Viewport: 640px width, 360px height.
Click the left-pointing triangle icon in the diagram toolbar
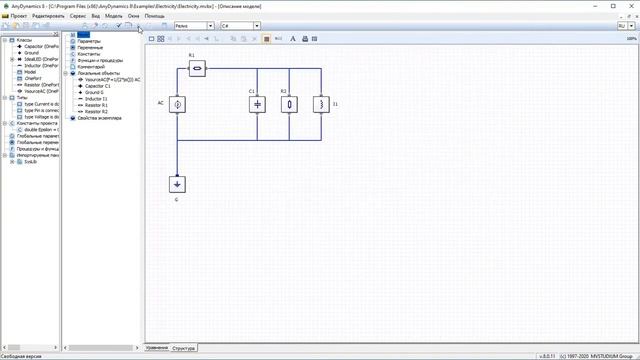click(x=207, y=39)
